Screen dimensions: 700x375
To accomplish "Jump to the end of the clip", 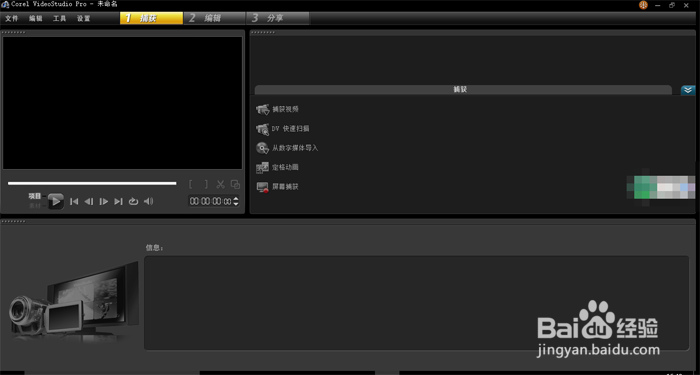I will (x=118, y=202).
